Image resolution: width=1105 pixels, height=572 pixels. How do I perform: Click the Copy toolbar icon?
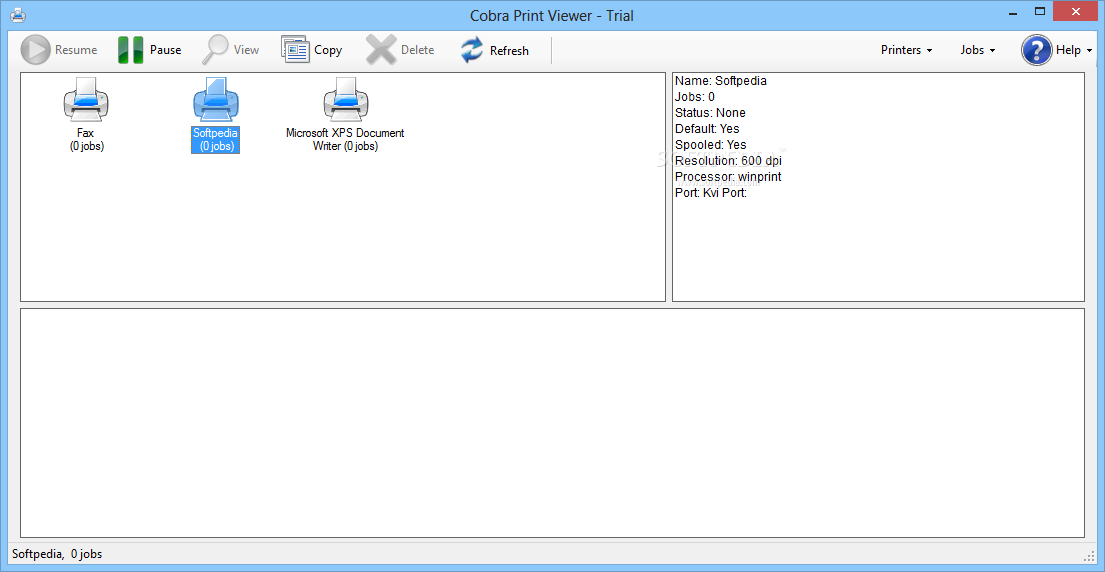pyautogui.click(x=296, y=50)
